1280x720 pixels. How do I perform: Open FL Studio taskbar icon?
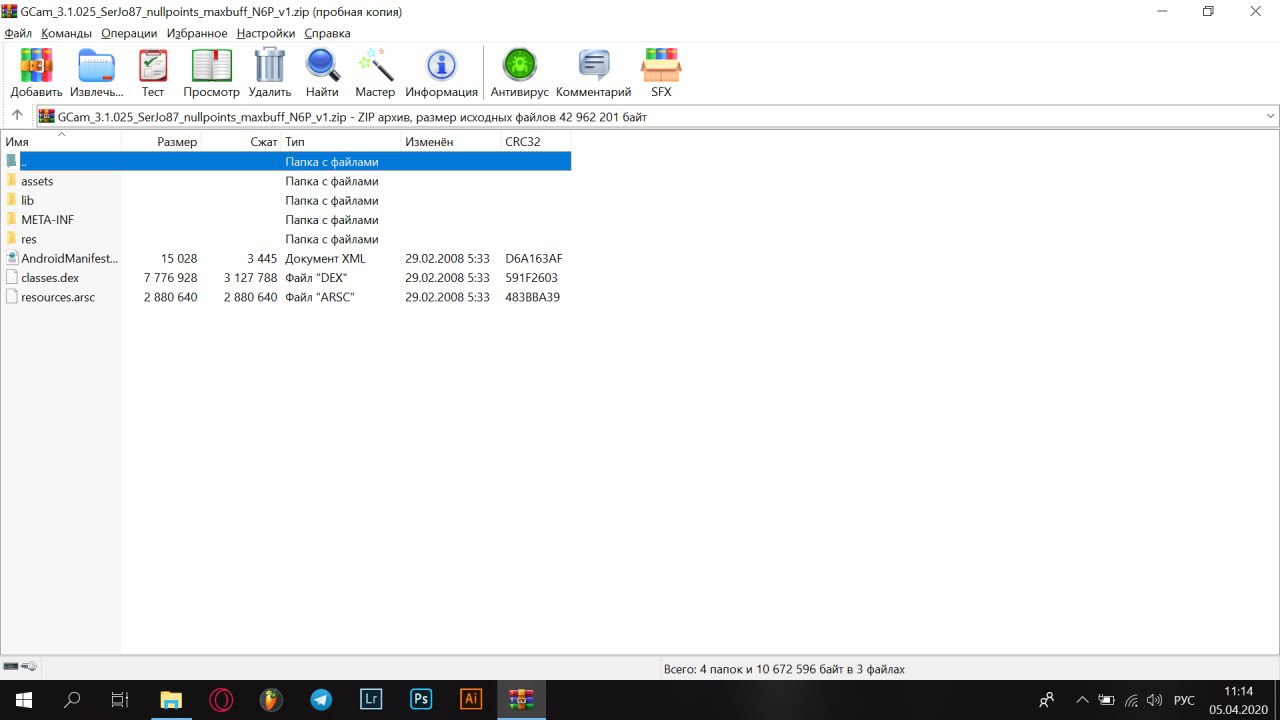(x=271, y=700)
